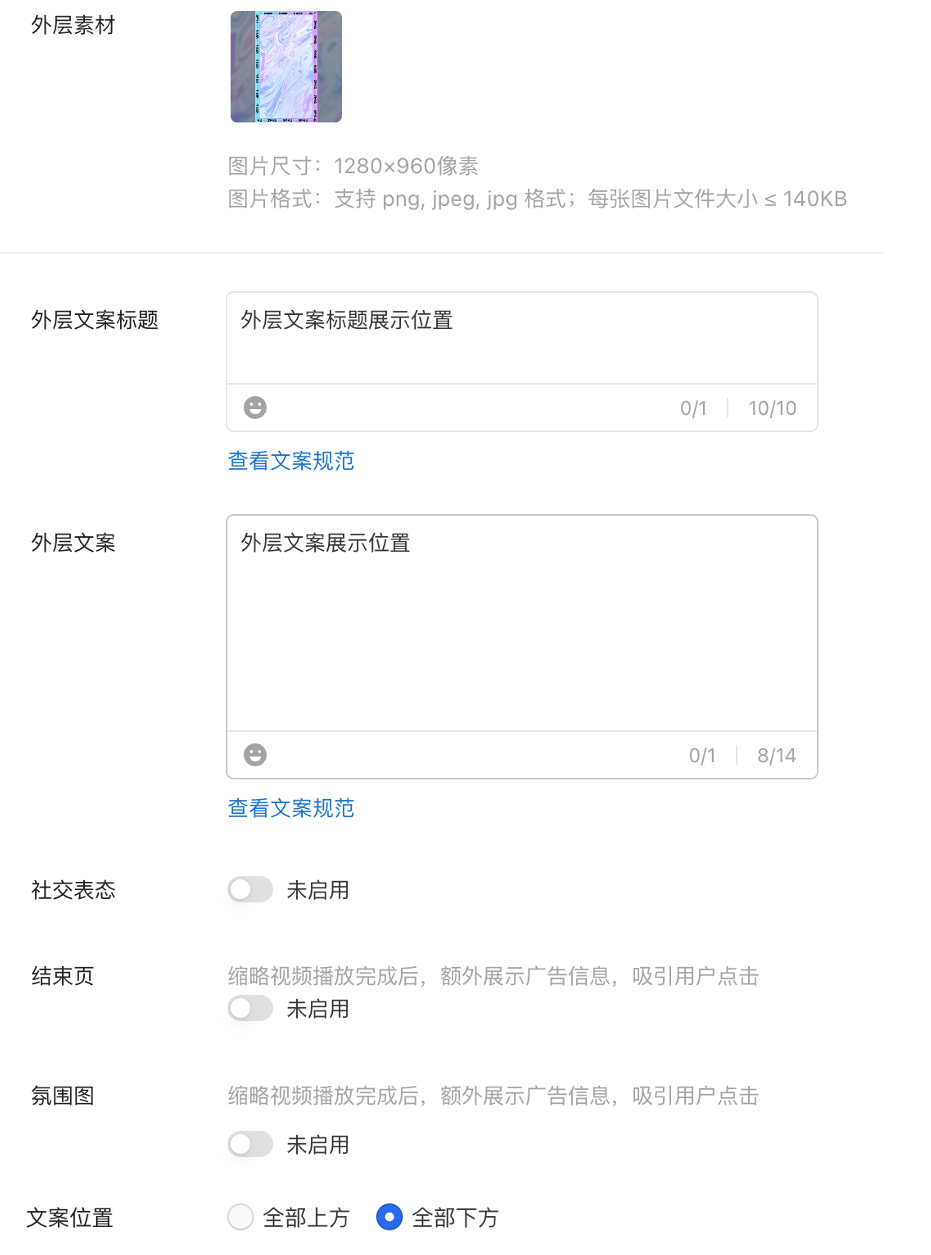Click the 文案位置 field label
Viewport: 931px width, 1255px height.
pyautogui.click(x=70, y=1218)
